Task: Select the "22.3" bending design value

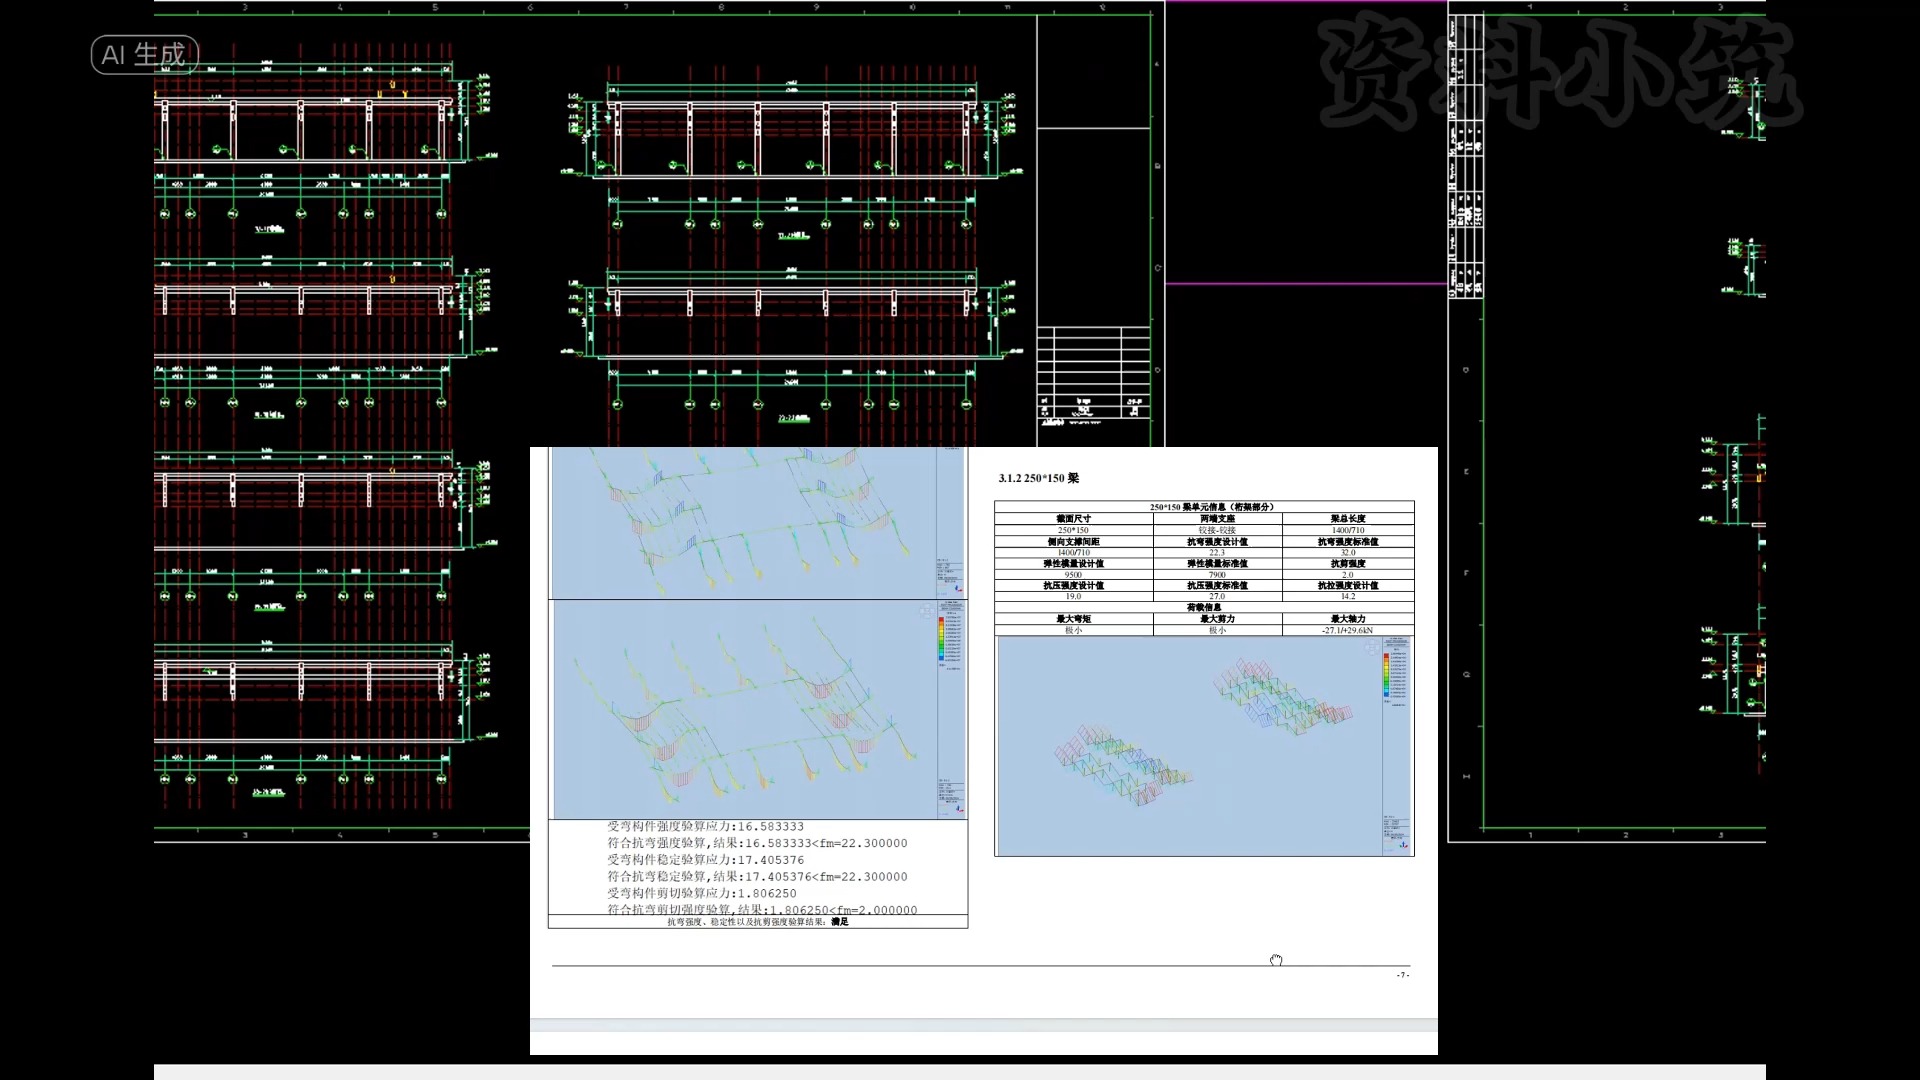Action: (1217, 552)
